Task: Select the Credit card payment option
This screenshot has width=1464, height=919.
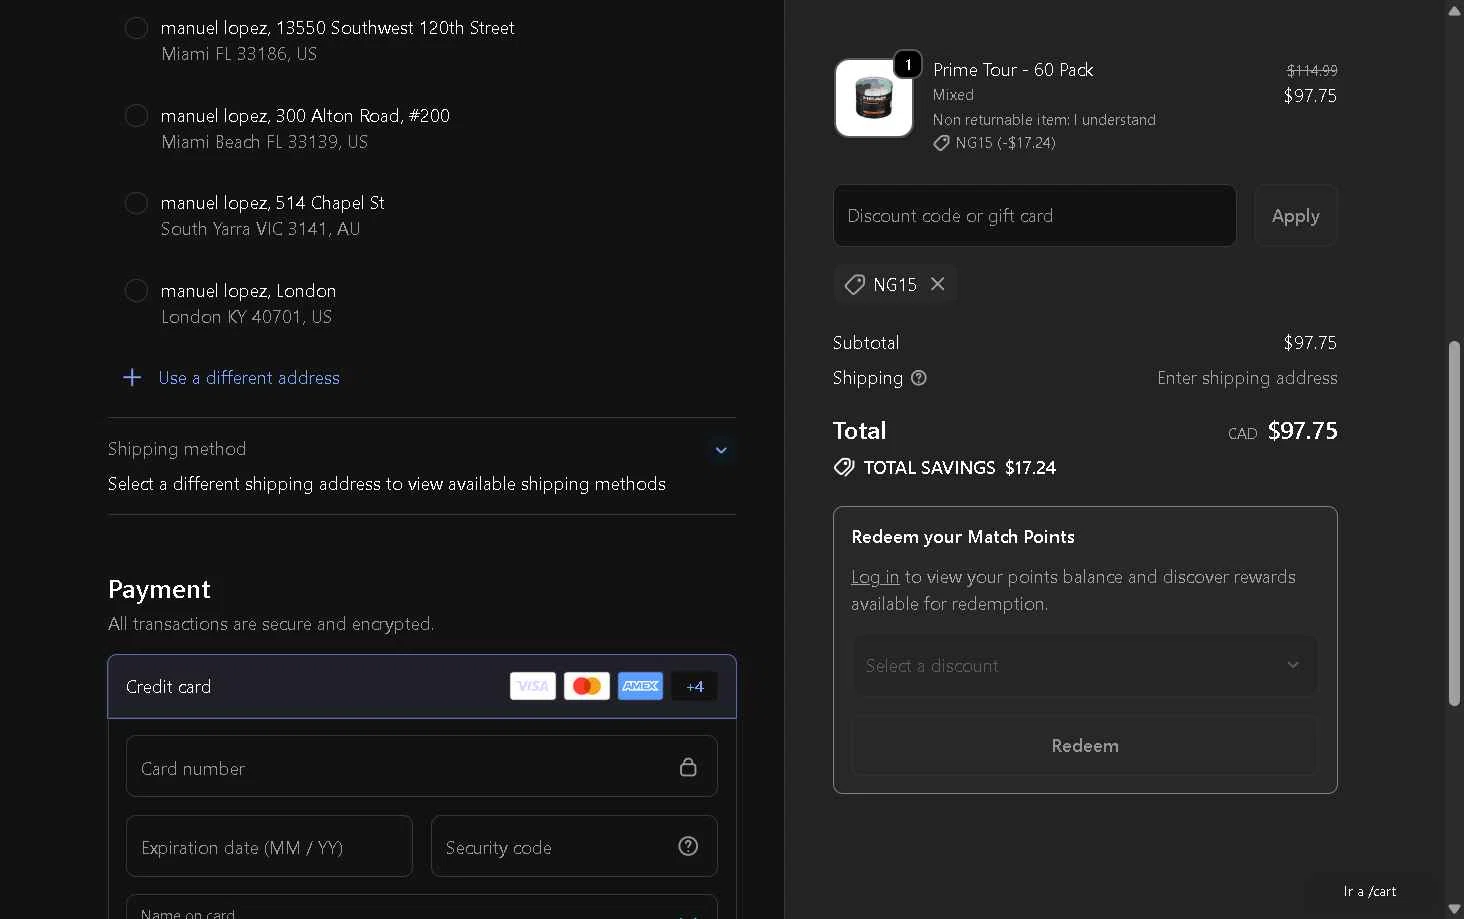Action: coord(422,687)
